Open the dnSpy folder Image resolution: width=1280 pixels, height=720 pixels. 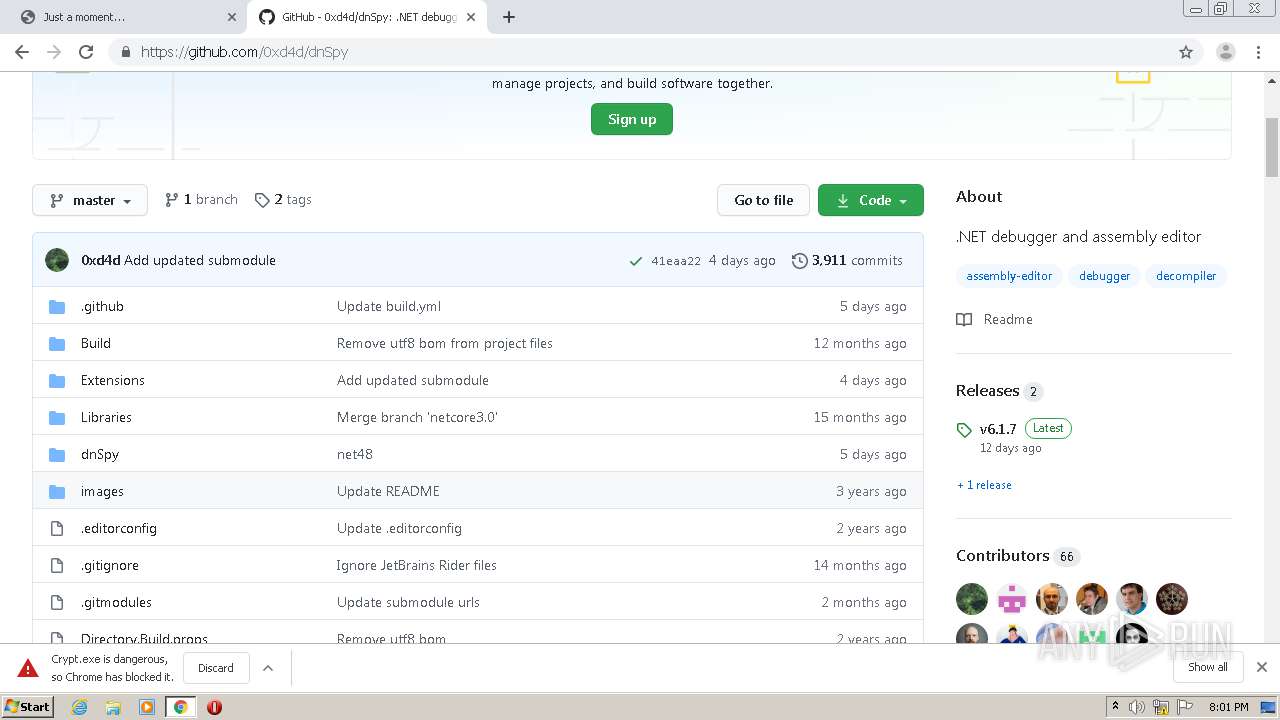(x=100, y=454)
